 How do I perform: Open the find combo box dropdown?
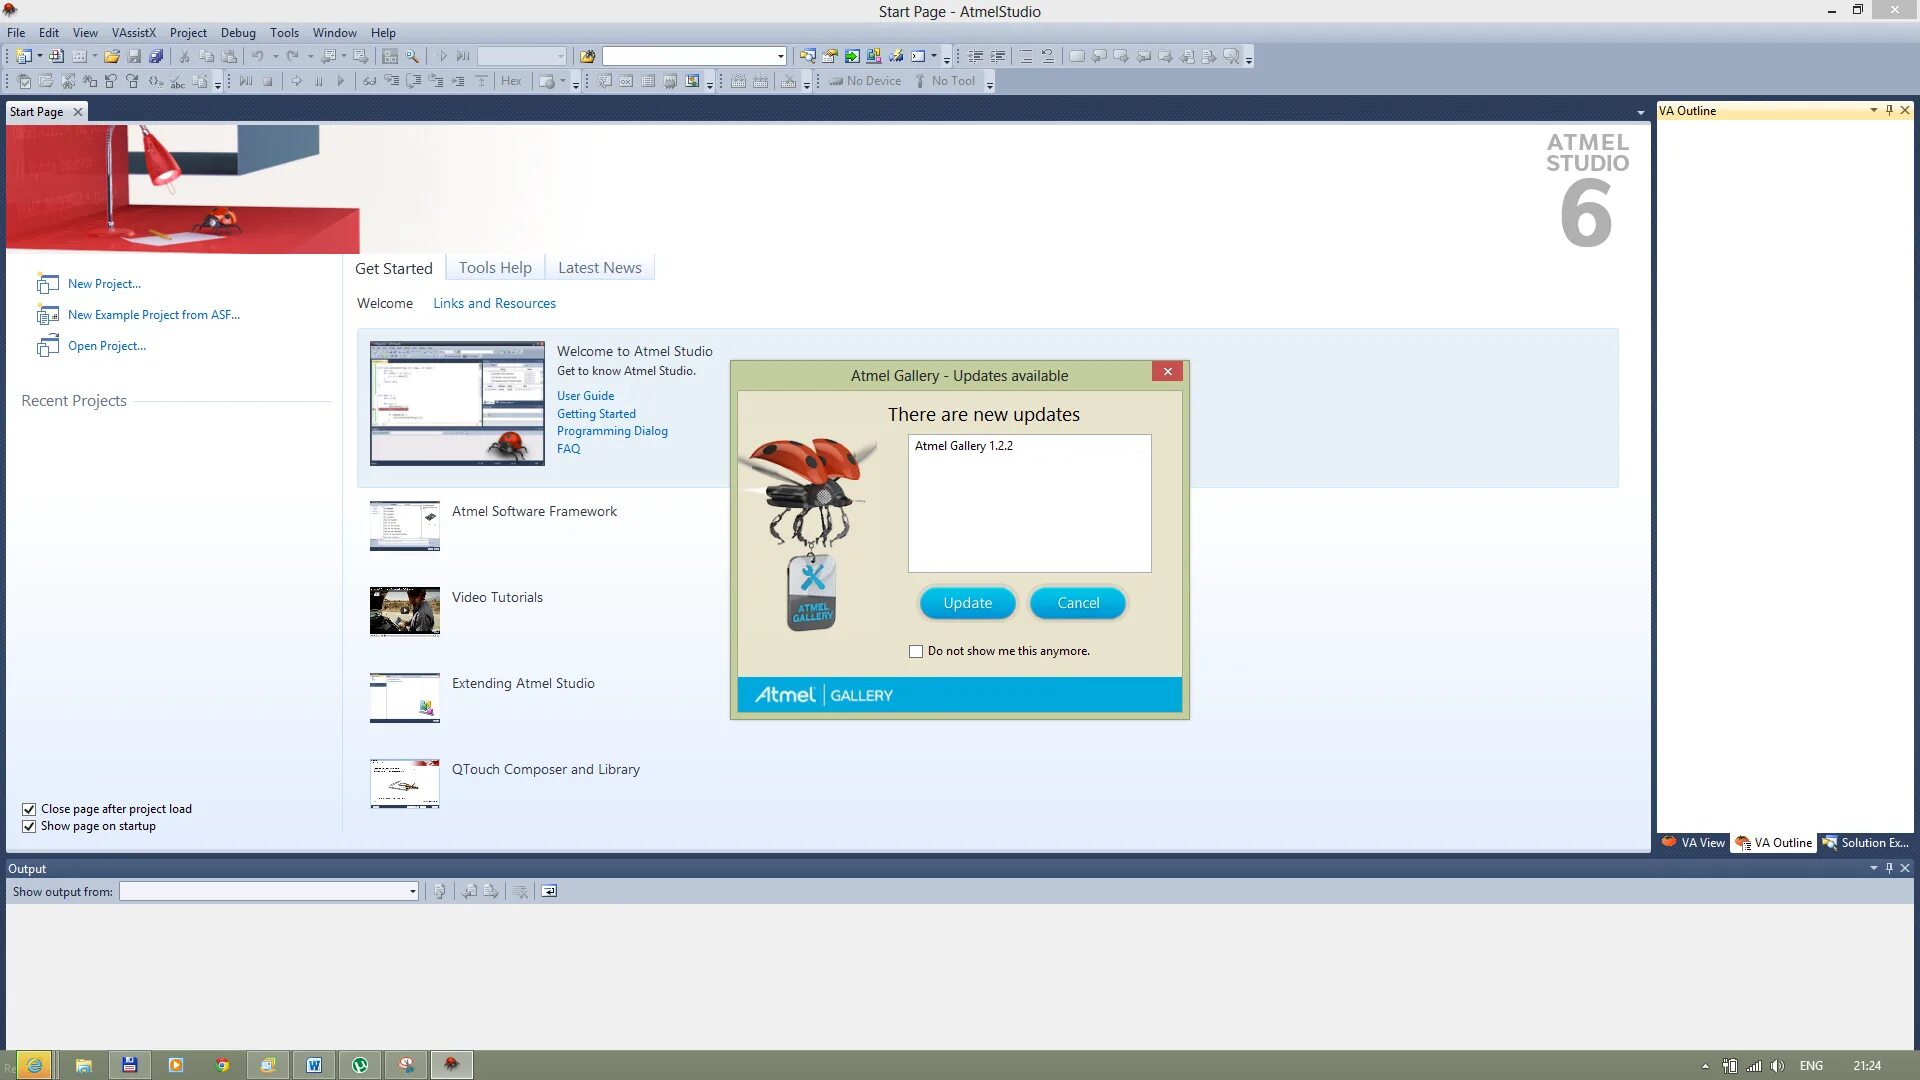[x=781, y=57]
